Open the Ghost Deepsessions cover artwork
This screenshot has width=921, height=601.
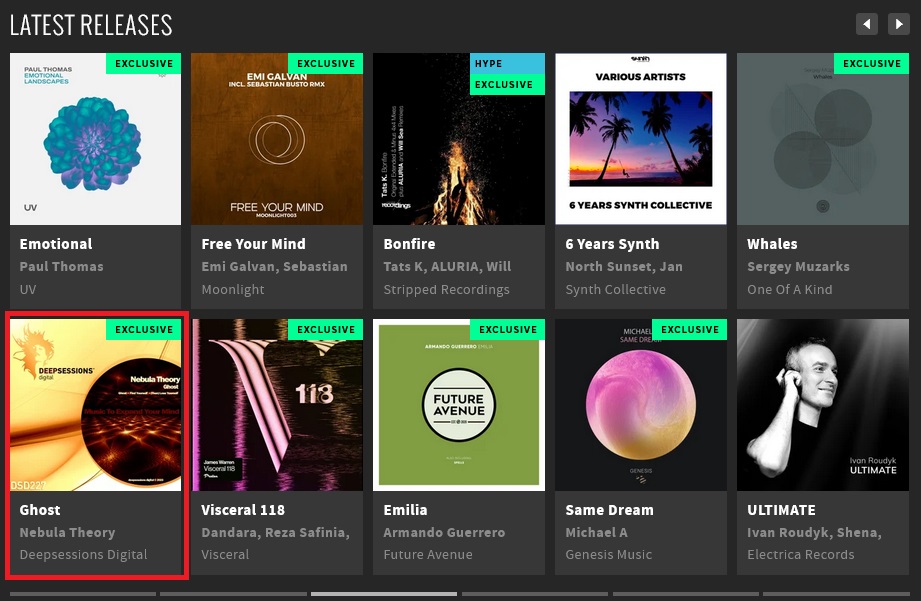[x=95, y=405]
